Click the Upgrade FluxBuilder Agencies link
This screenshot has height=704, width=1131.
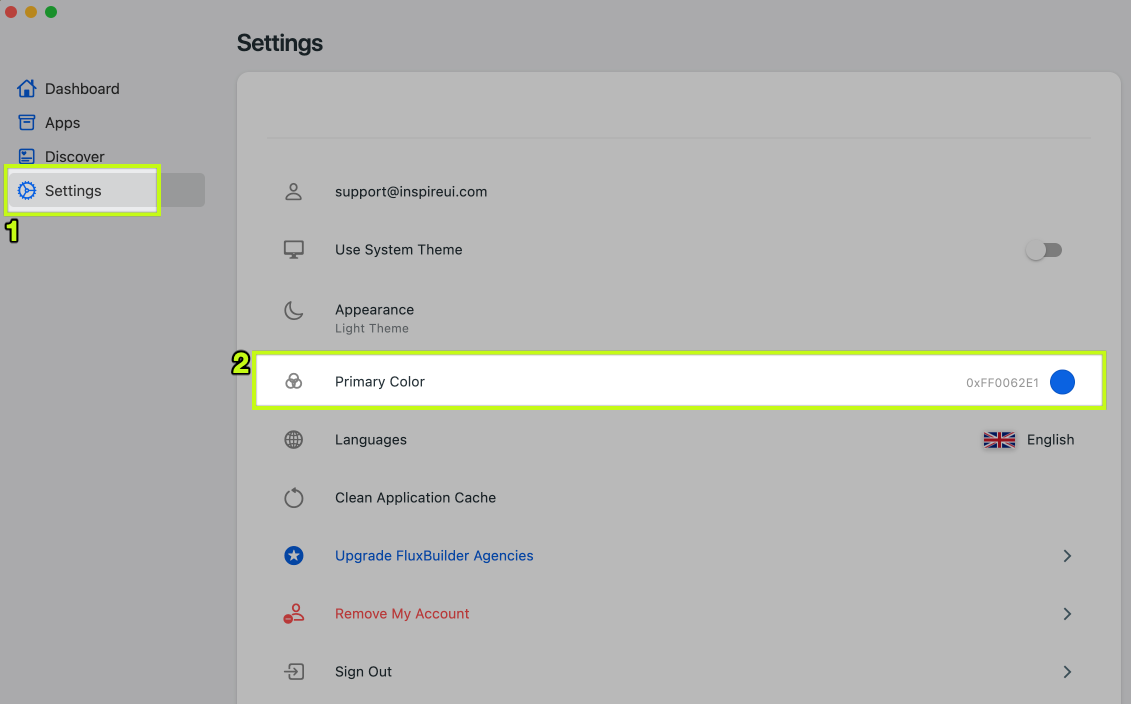[434, 556]
